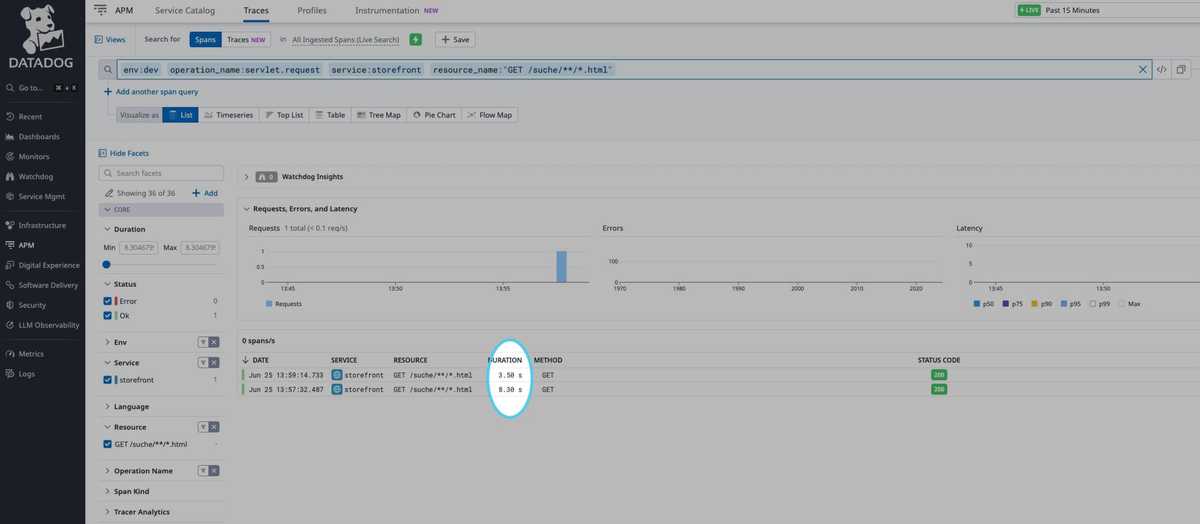The width and height of the screenshot is (1200, 524).
Task: Switch to the Service Catalog tab
Action: tap(185, 10)
